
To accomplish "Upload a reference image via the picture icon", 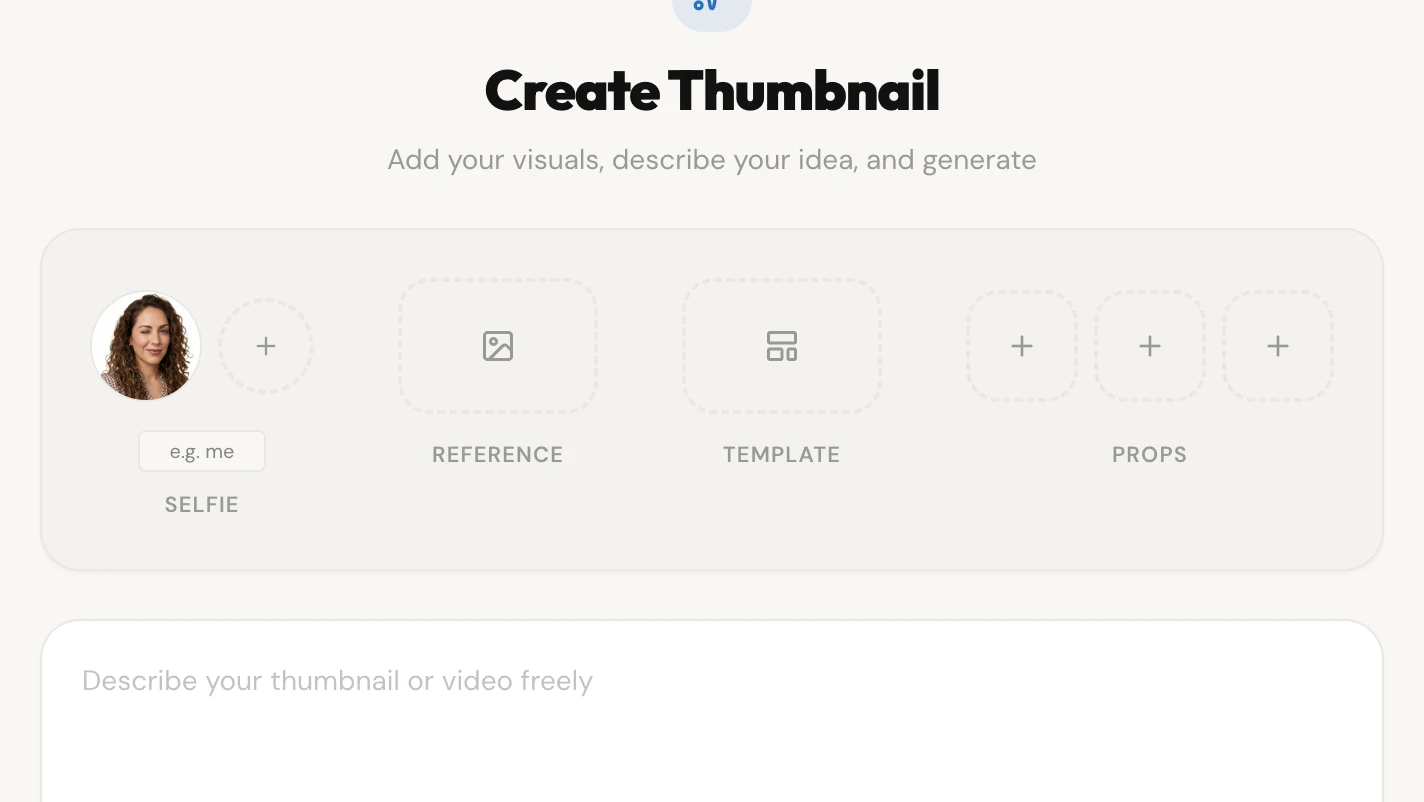I will click(x=498, y=346).
